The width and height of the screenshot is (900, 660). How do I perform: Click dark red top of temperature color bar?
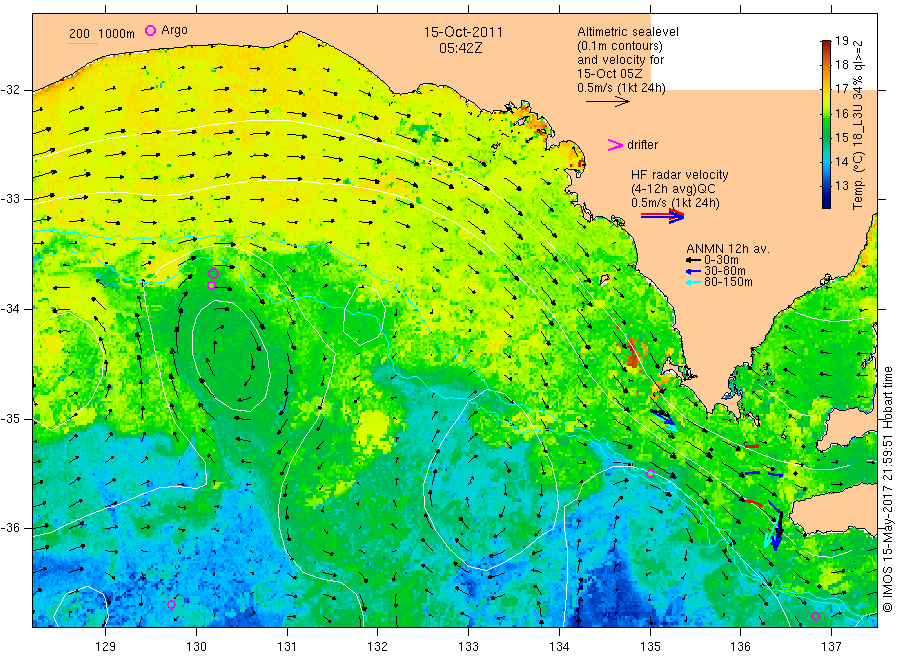(826, 45)
